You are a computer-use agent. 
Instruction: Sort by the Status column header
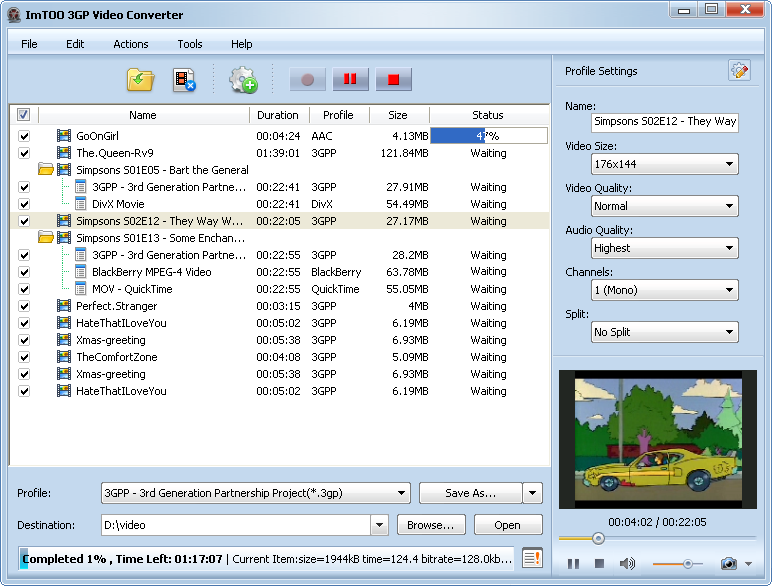click(488, 115)
